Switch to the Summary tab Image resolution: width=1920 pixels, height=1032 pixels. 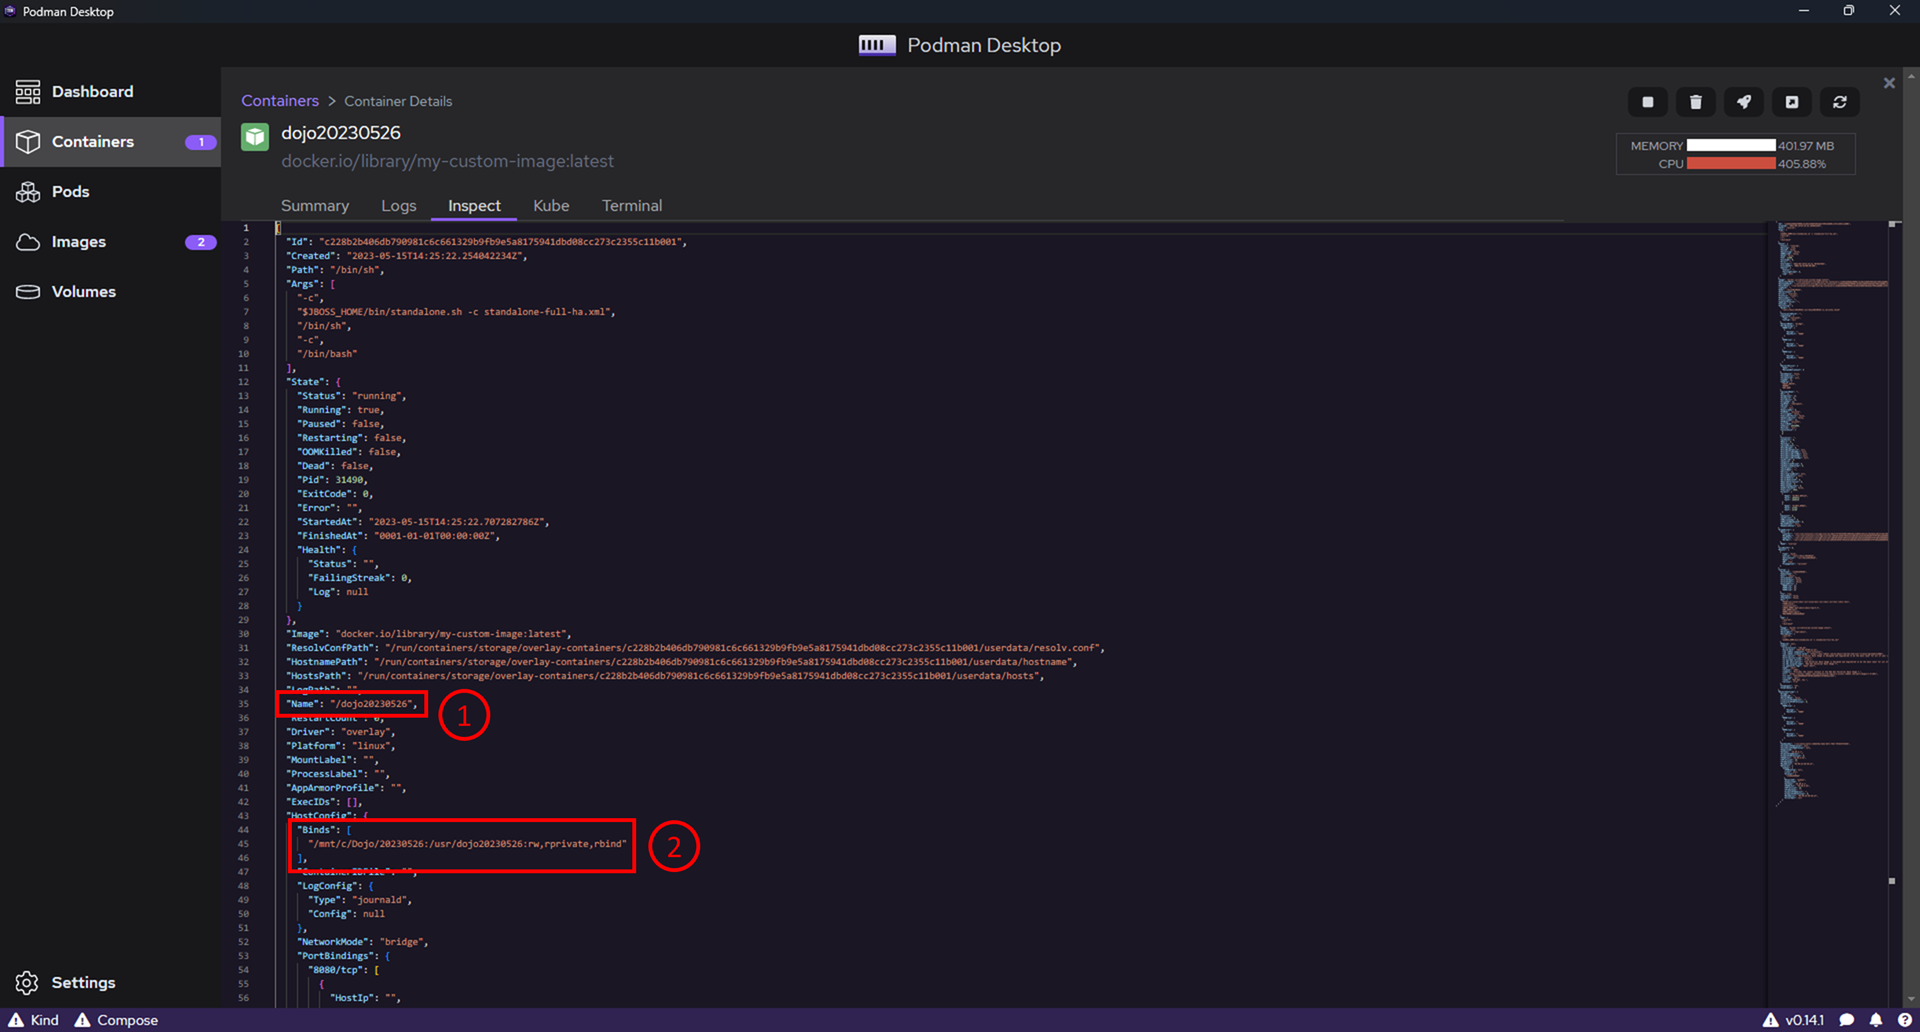coord(315,205)
